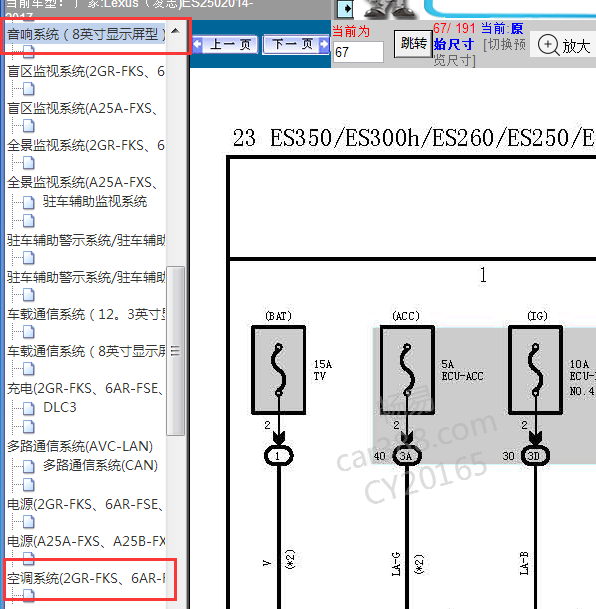Click page icon beside 驻车辅助监视系统
596x609 pixels.
pos(28,202)
